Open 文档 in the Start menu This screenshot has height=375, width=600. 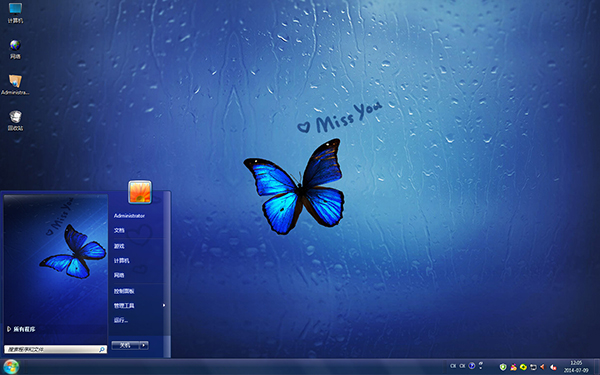coord(119,230)
